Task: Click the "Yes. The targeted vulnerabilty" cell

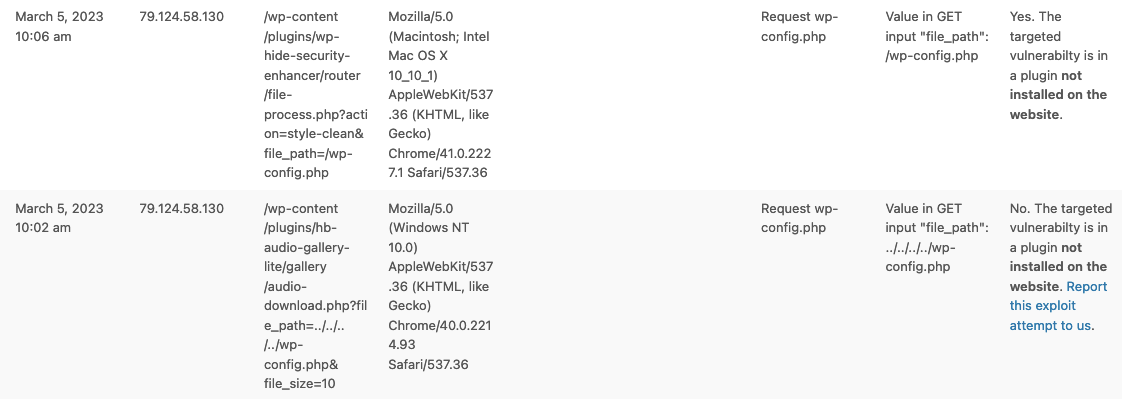Action: (1058, 65)
